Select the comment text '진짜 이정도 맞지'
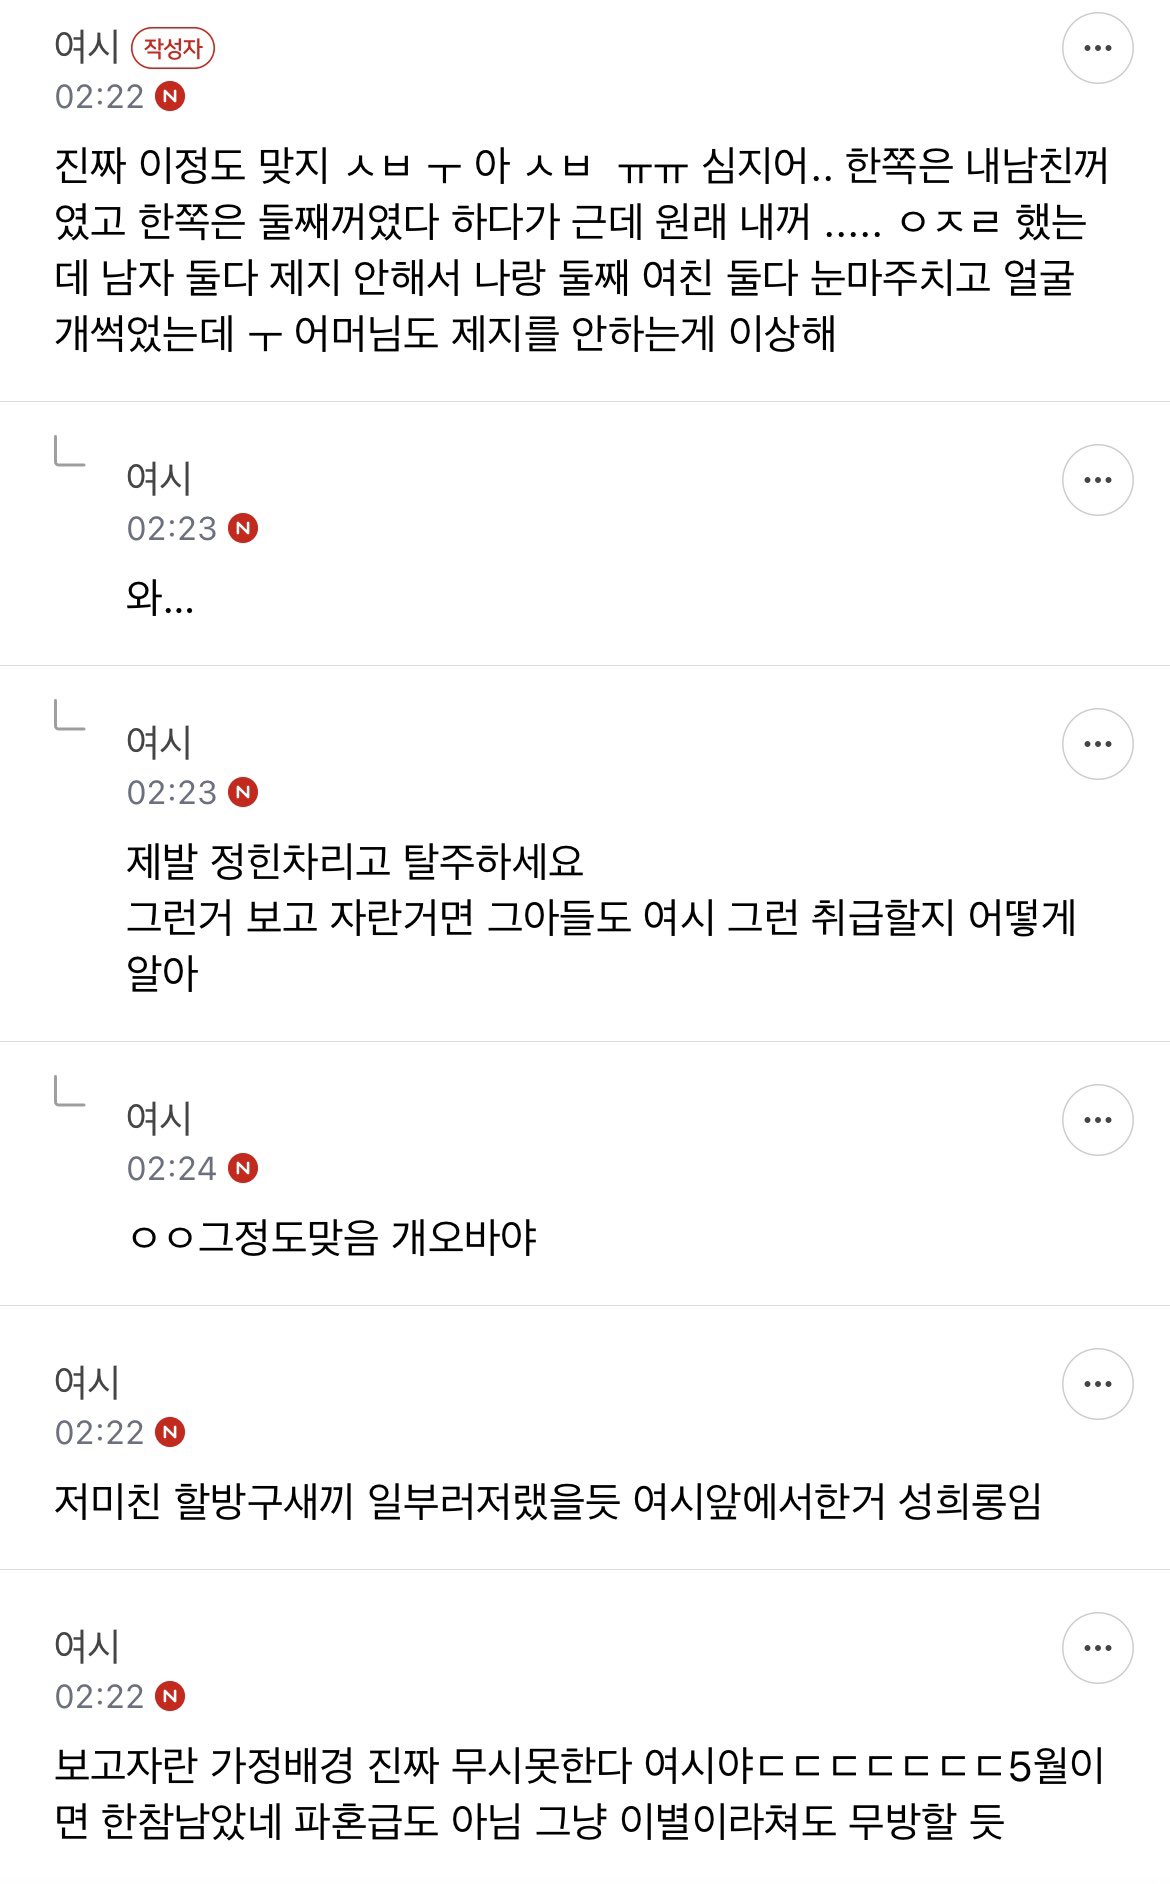This screenshot has height=1884, width=1170. tap(192, 166)
